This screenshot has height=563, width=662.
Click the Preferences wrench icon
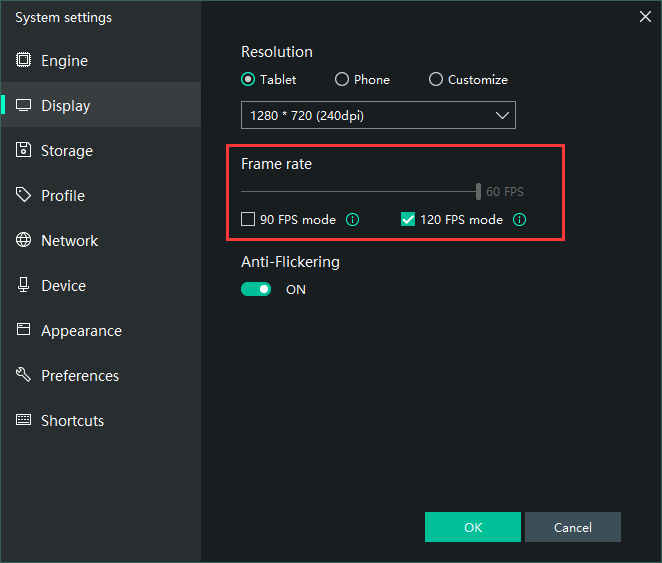point(23,375)
